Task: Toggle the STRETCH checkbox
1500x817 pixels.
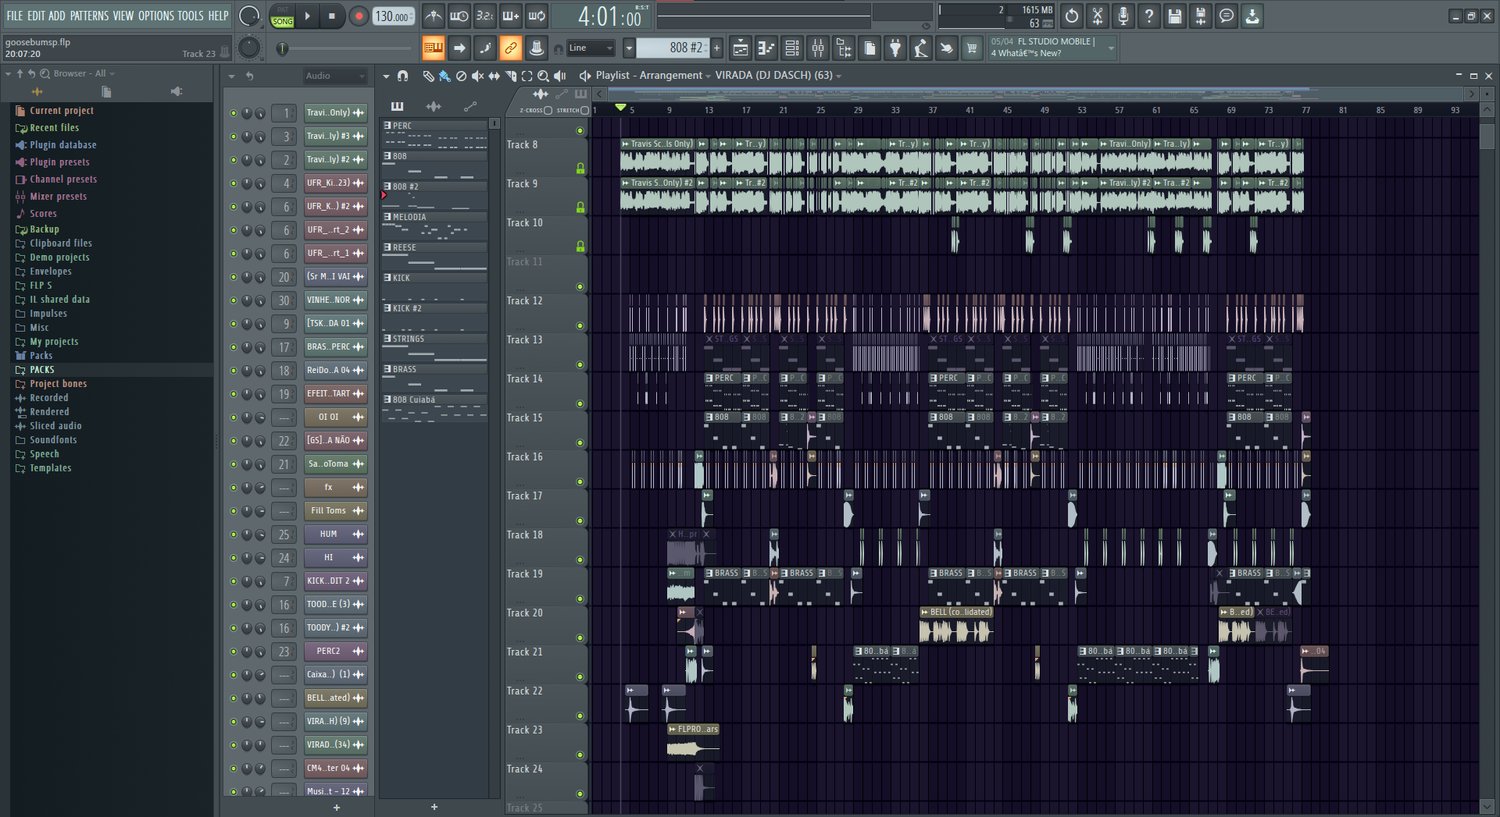Action: point(586,110)
